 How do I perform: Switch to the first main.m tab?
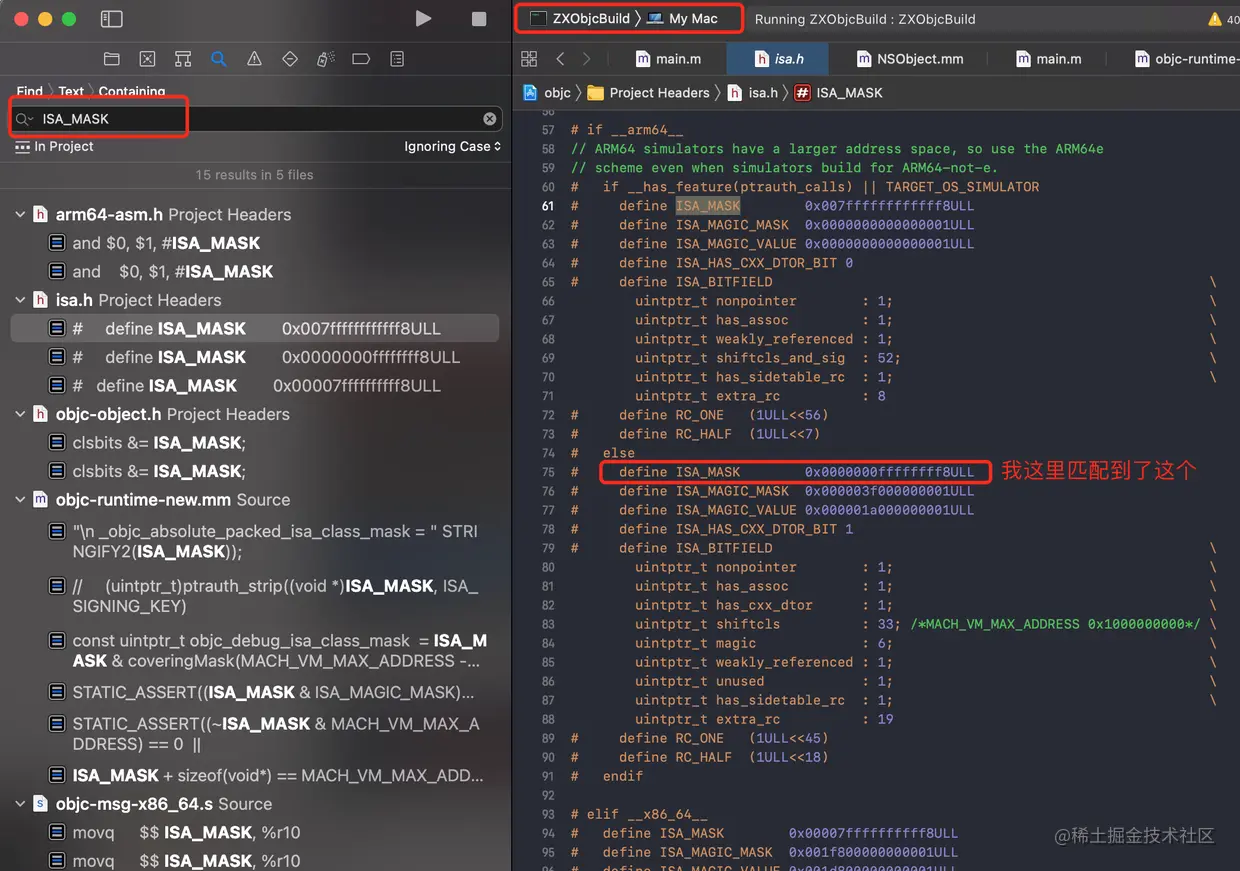click(x=668, y=59)
